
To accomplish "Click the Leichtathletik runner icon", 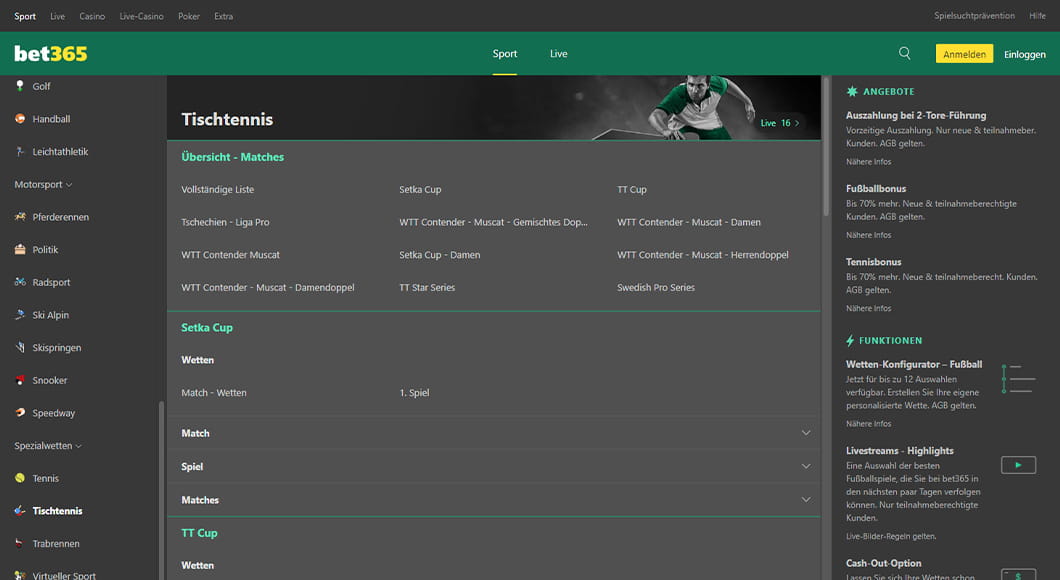I will pos(20,151).
